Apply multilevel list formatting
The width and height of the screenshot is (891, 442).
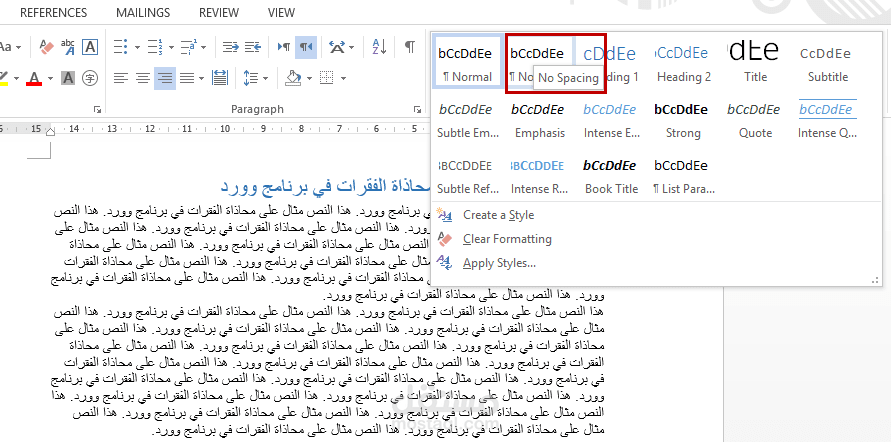pos(188,47)
